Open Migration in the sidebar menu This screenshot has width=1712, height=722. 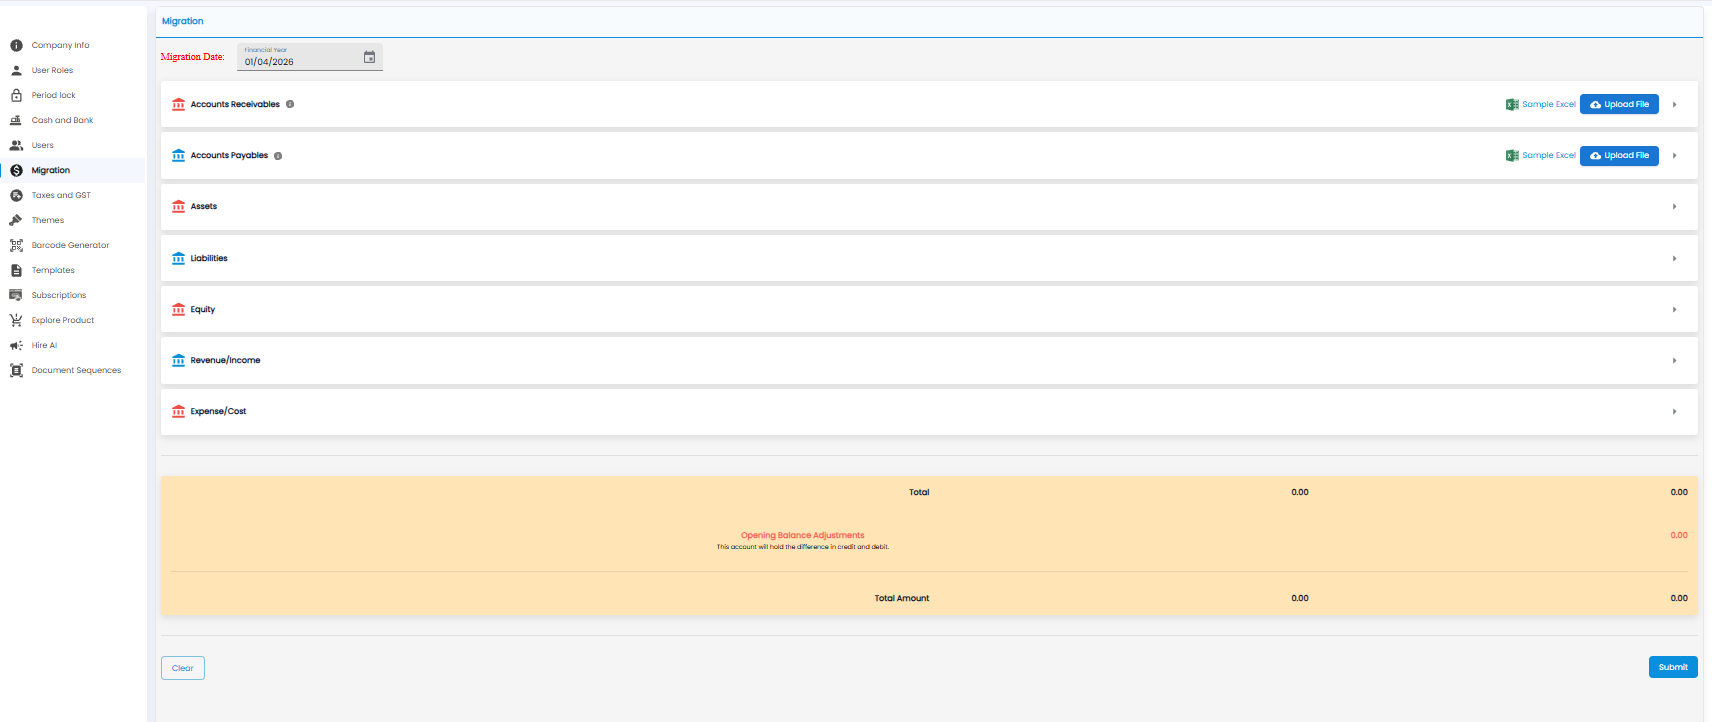(x=73, y=170)
